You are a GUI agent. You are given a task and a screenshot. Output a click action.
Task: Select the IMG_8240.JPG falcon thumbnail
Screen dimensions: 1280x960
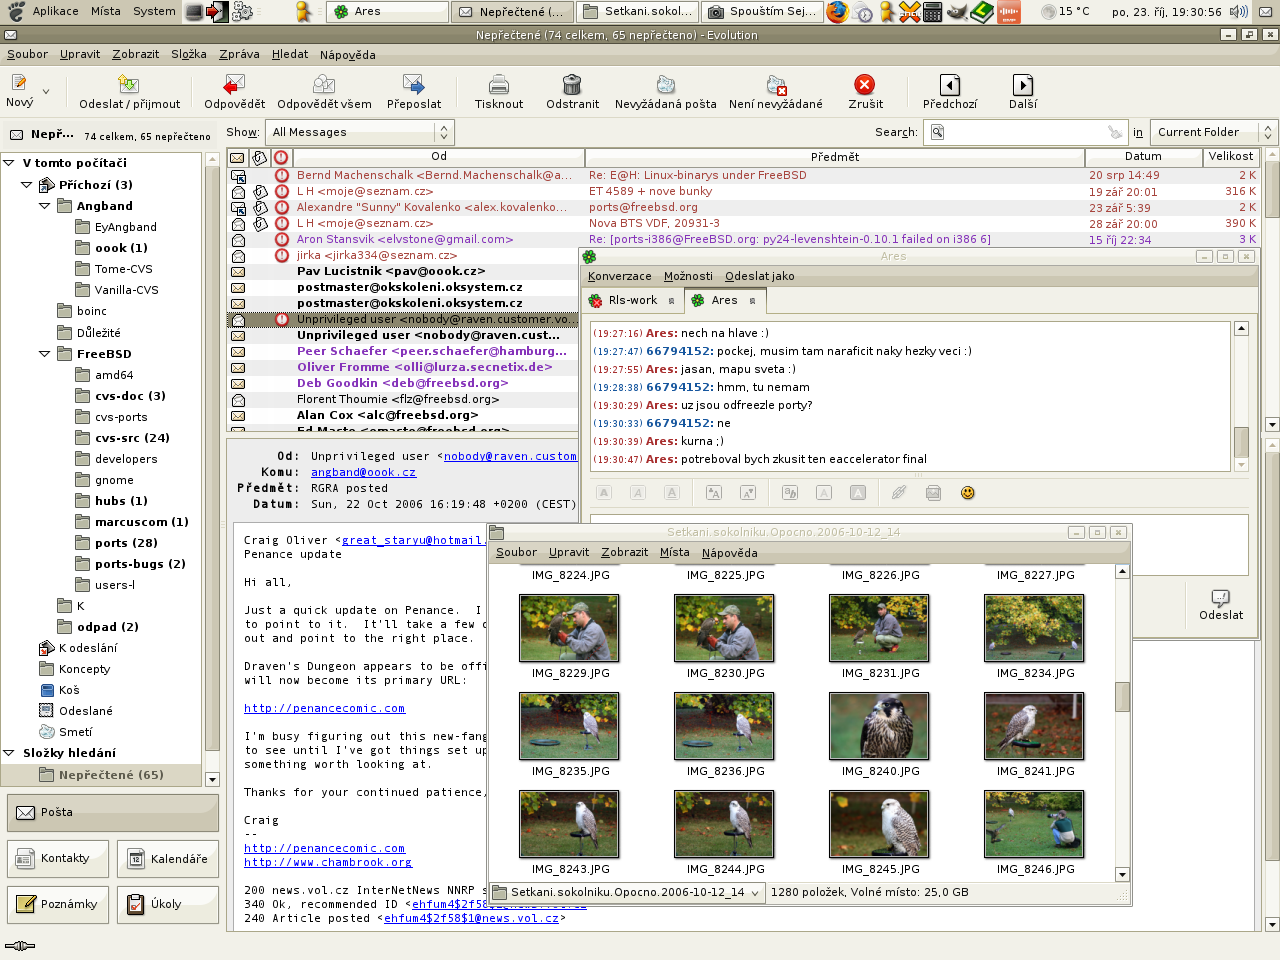tap(879, 727)
